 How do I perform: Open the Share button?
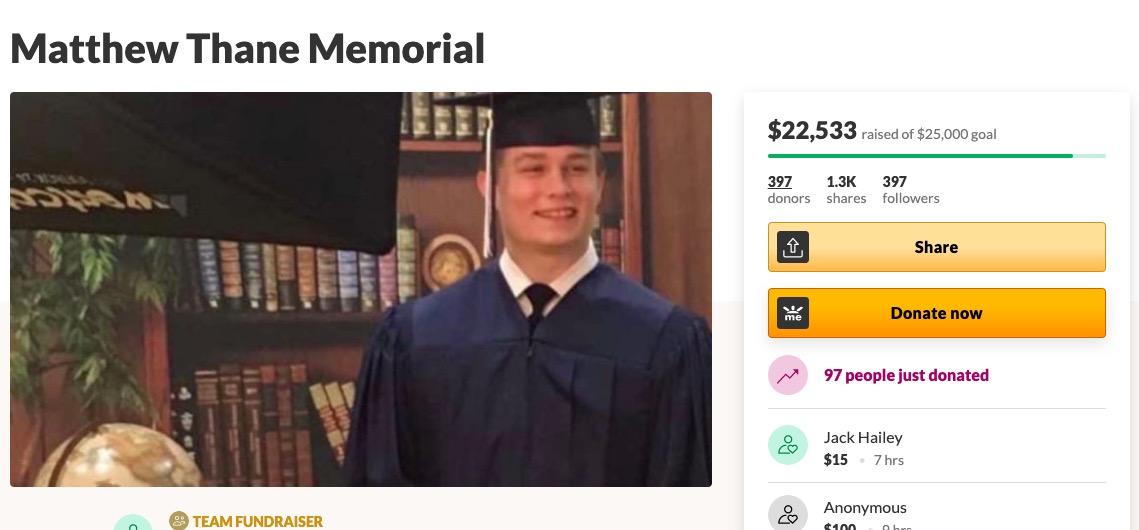point(936,247)
